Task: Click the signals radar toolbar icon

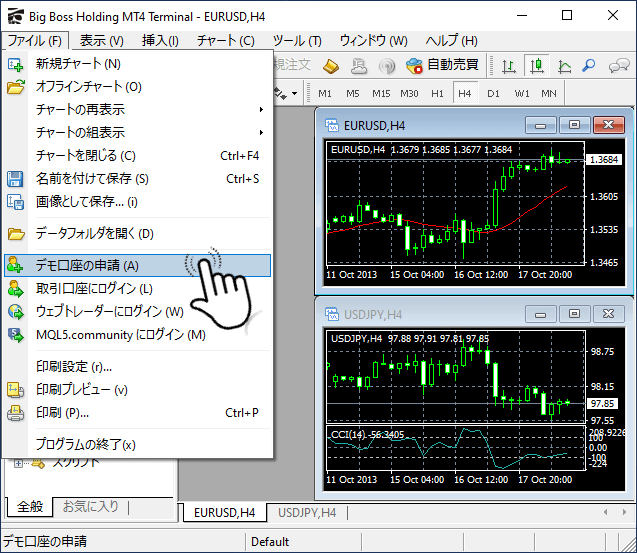Action: (387, 66)
